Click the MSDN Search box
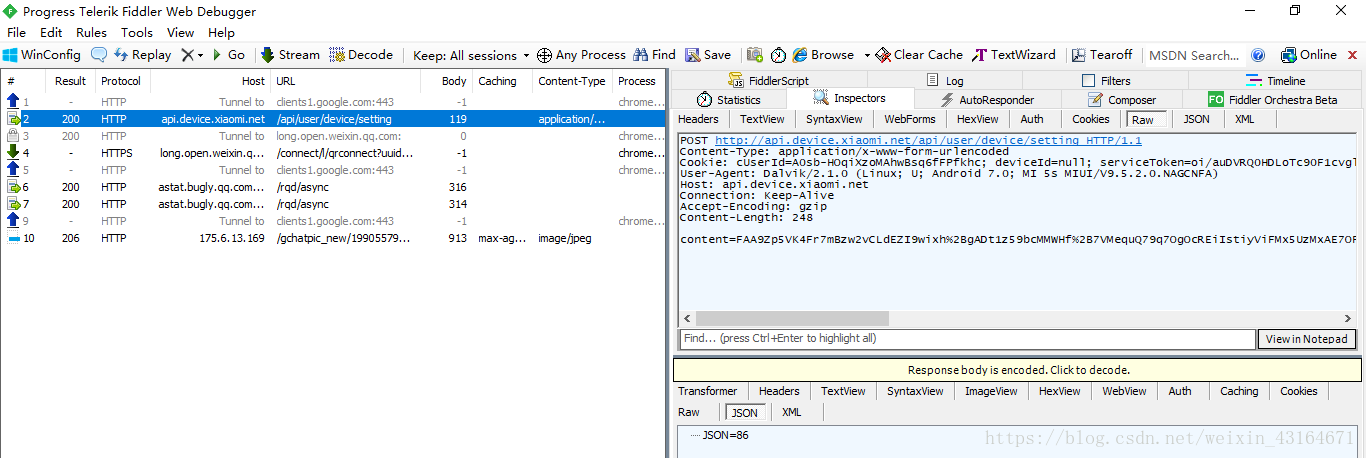The width and height of the screenshot is (1366, 458). click(1194, 55)
